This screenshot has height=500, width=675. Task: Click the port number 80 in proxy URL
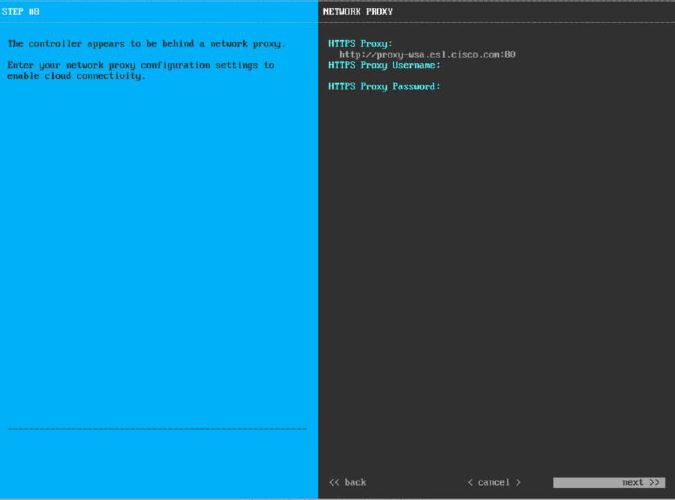[510, 54]
